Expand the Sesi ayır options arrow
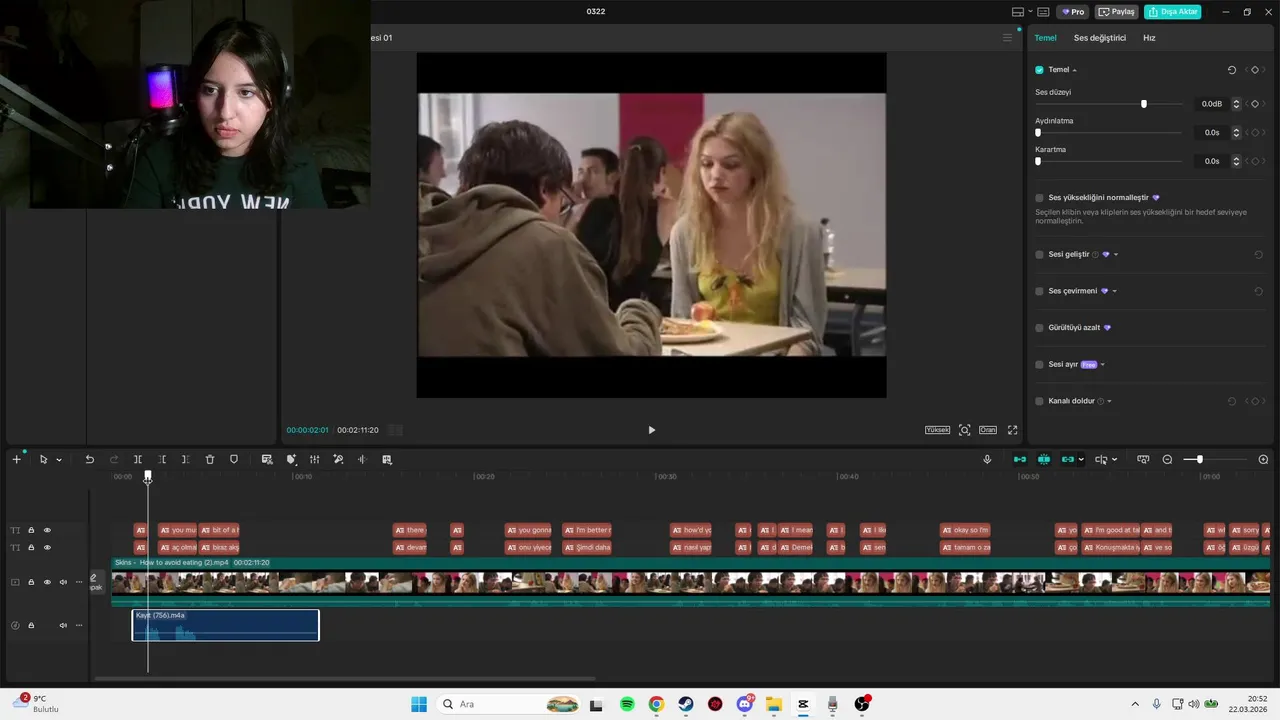This screenshot has height=720, width=1280. click(x=1103, y=365)
